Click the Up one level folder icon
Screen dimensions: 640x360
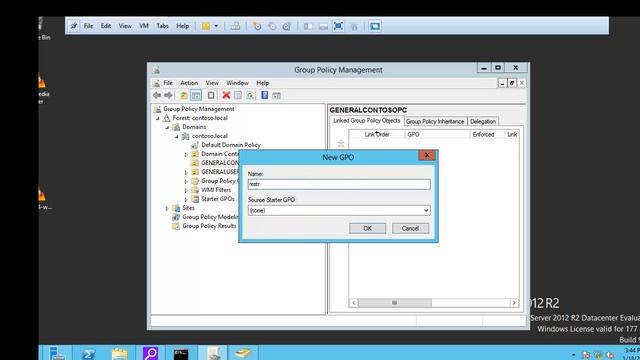tap(184, 96)
